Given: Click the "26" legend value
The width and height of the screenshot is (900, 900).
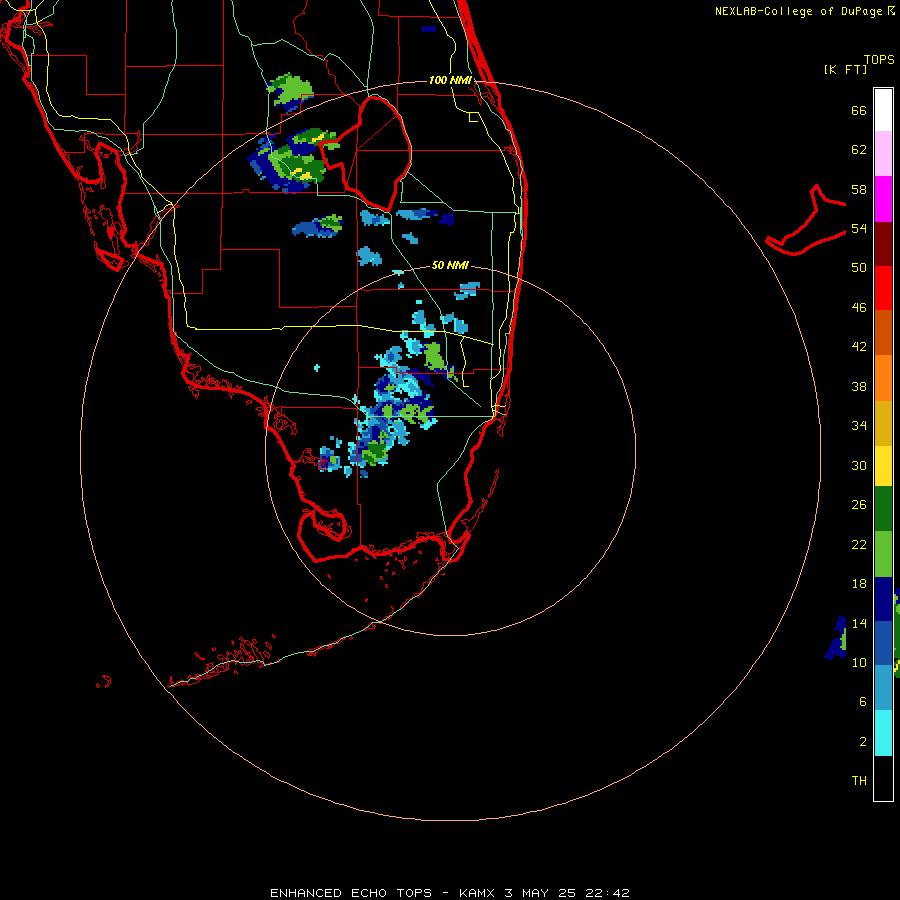Looking at the screenshot, I should [859, 505].
